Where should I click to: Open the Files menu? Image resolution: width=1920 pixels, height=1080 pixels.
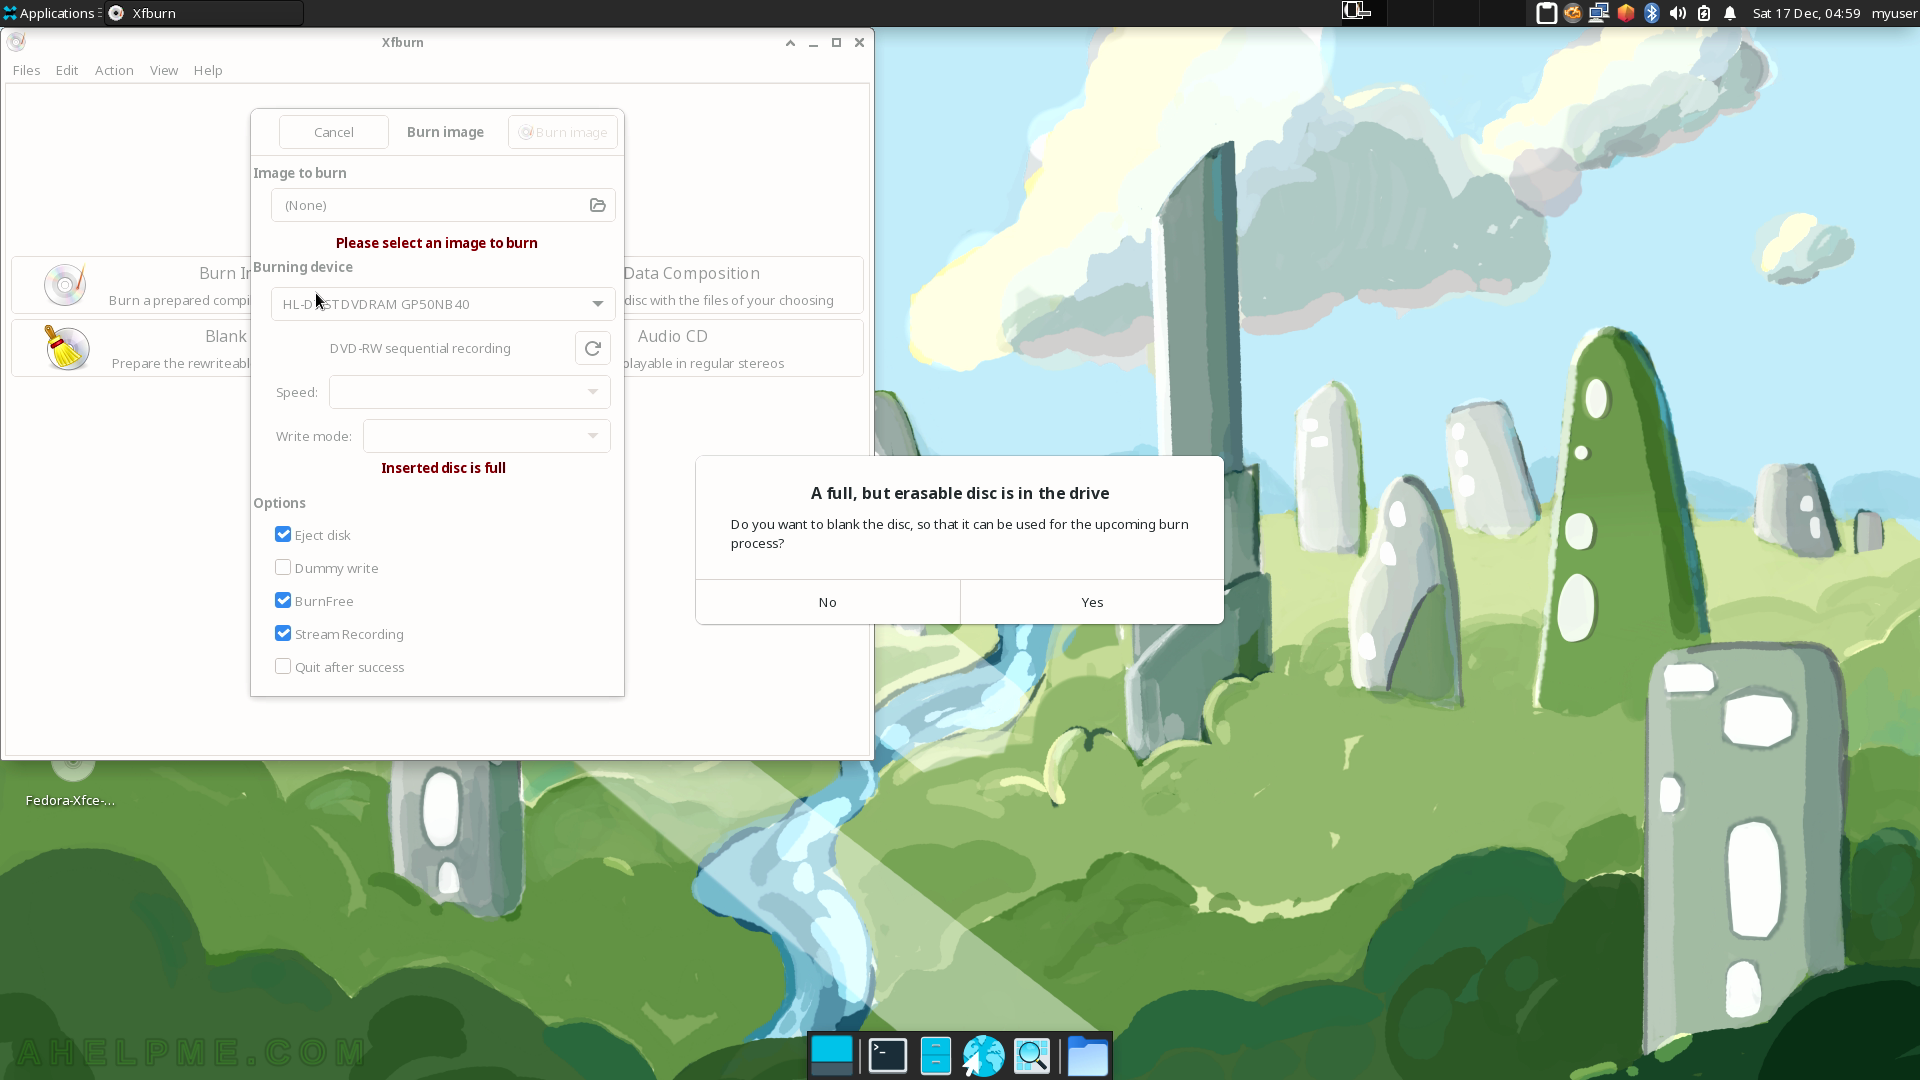tap(26, 70)
